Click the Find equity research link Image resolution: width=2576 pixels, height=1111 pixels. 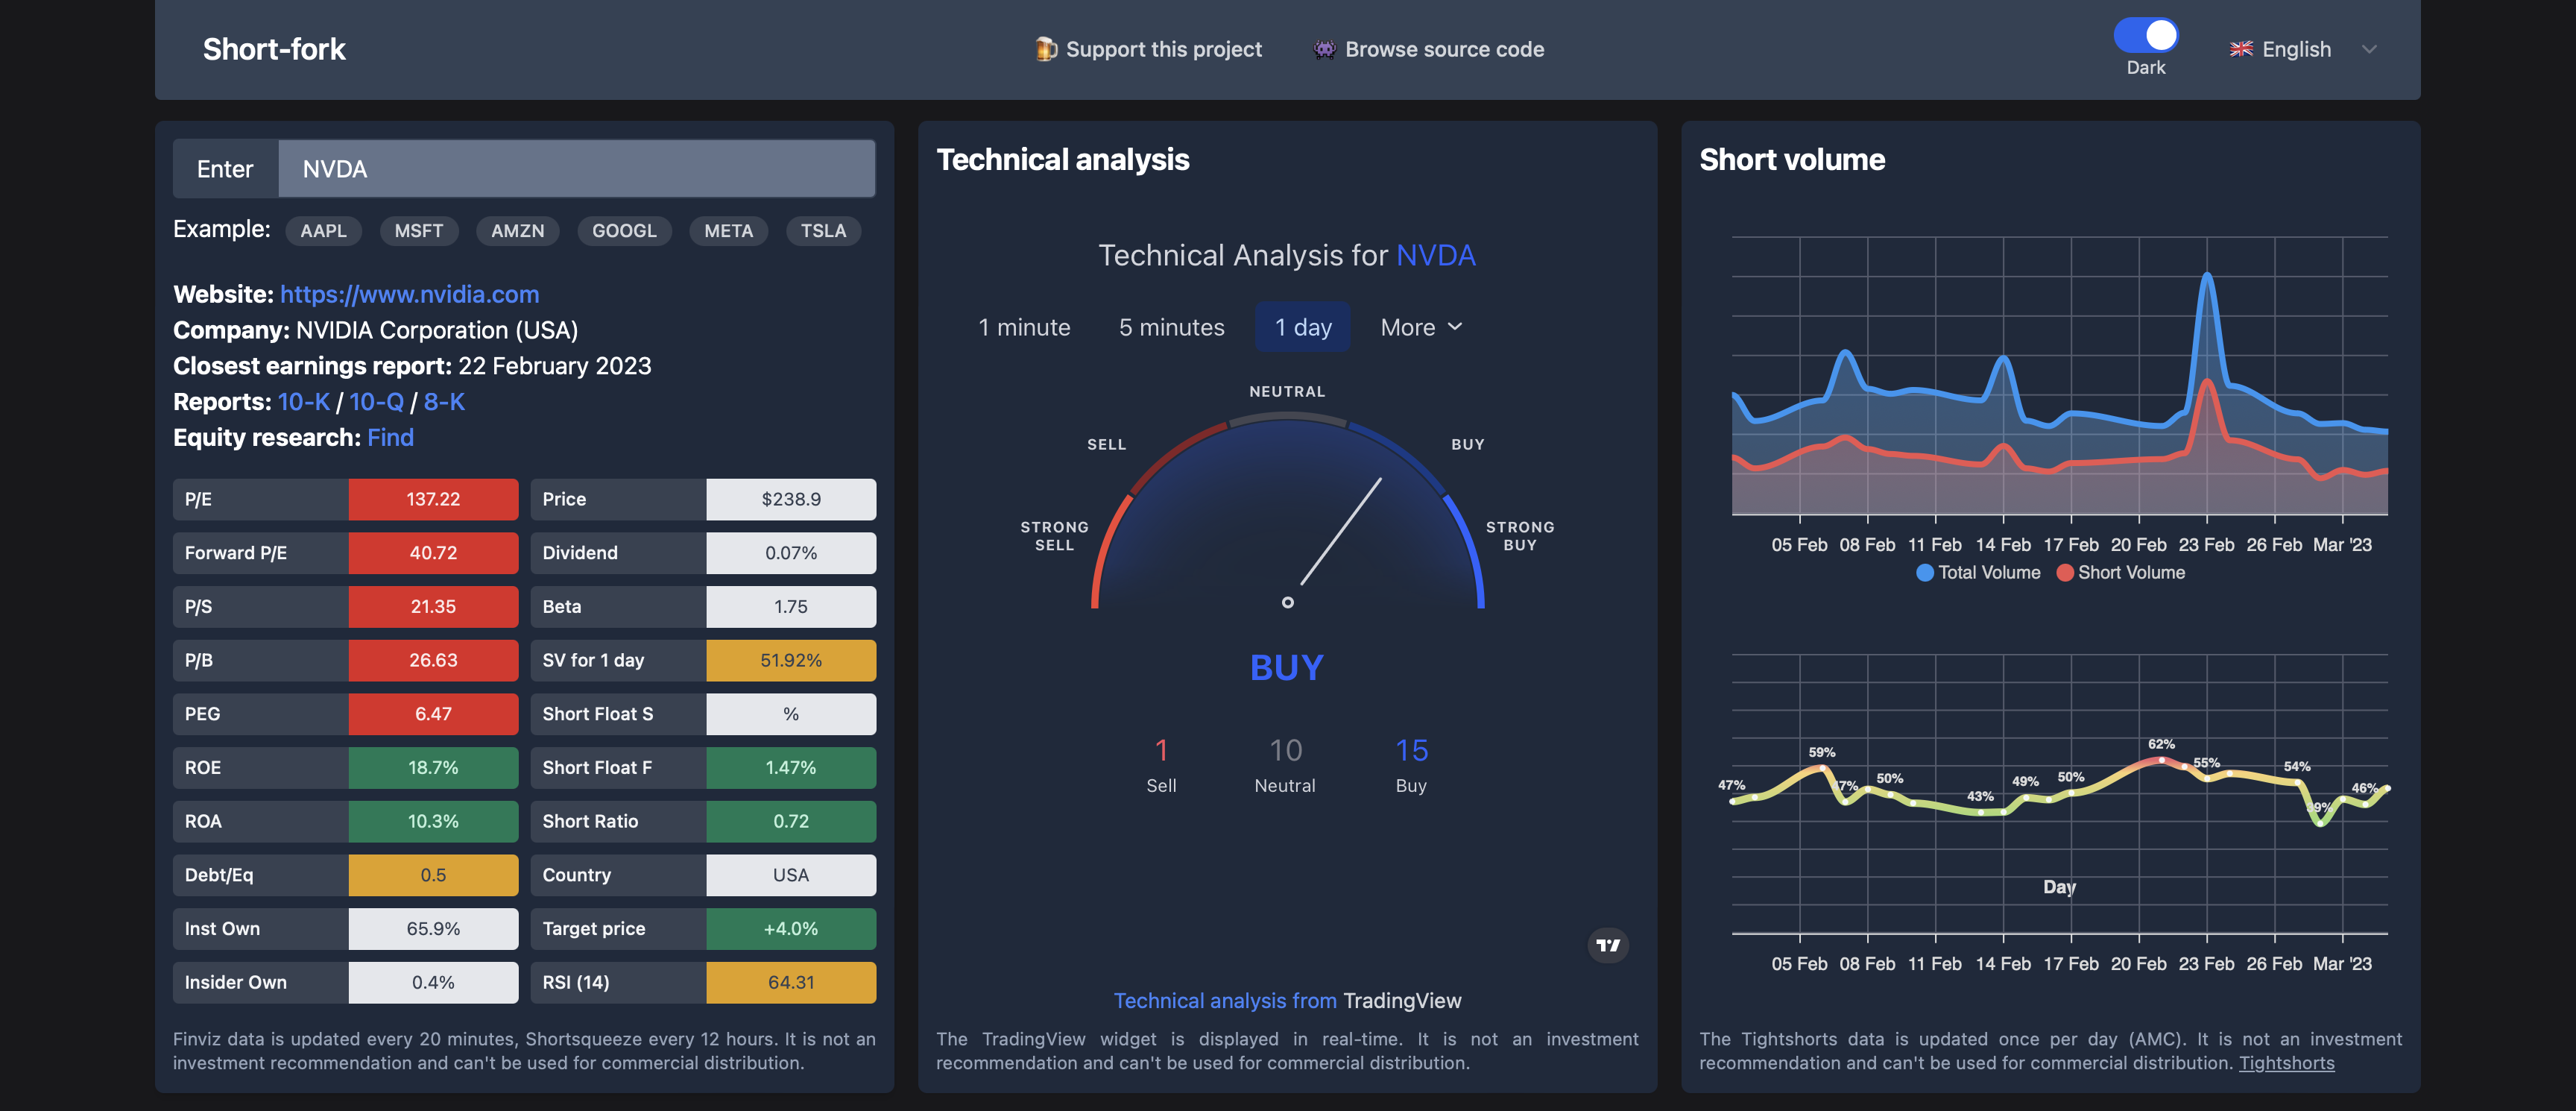tap(390, 438)
